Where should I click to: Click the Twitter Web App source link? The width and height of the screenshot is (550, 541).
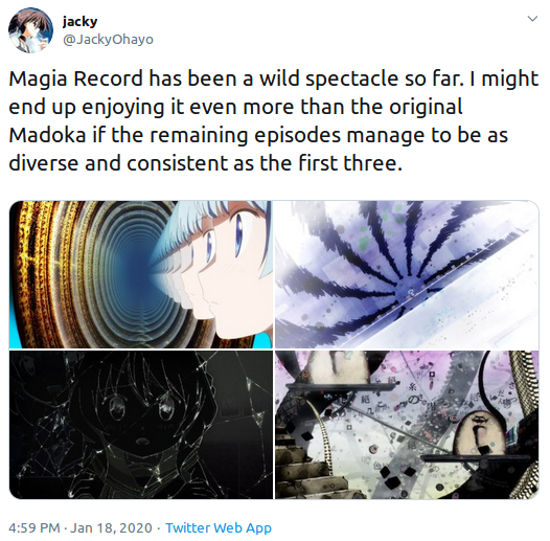[x=219, y=528]
